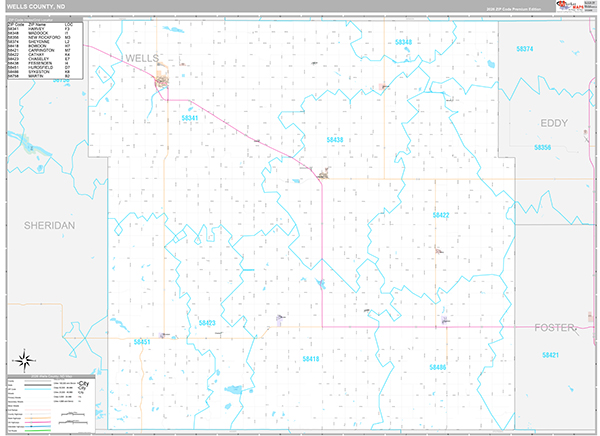
Task: Click the green line sample at the legend bottom
Action: [38, 431]
